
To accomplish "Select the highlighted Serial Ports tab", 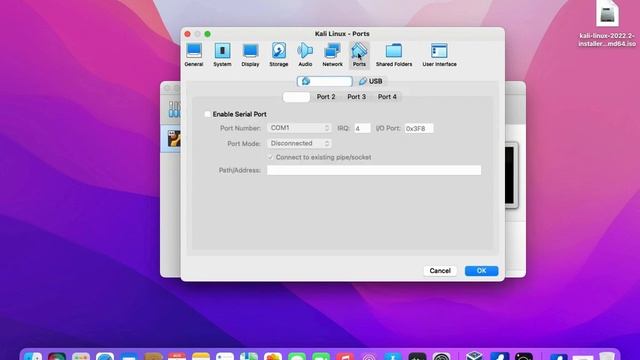I will click(x=324, y=81).
